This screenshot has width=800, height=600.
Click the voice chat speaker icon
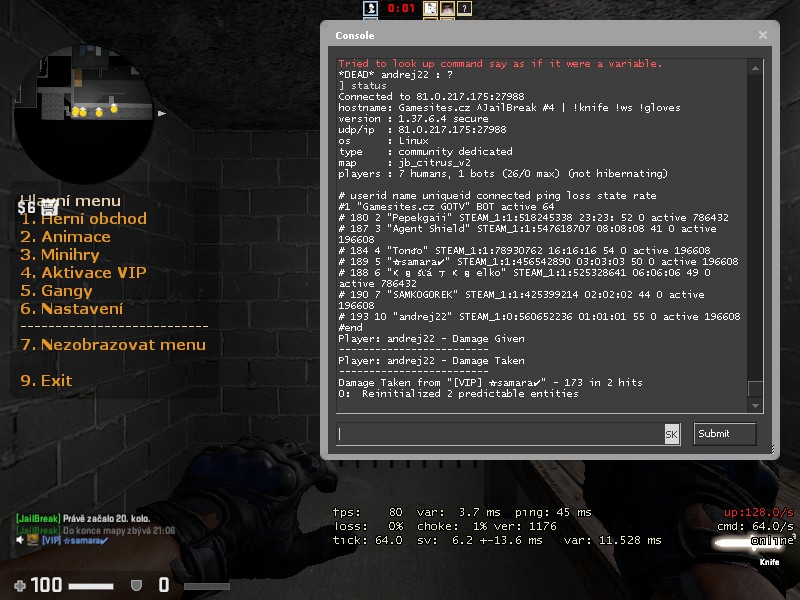pos(21,540)
